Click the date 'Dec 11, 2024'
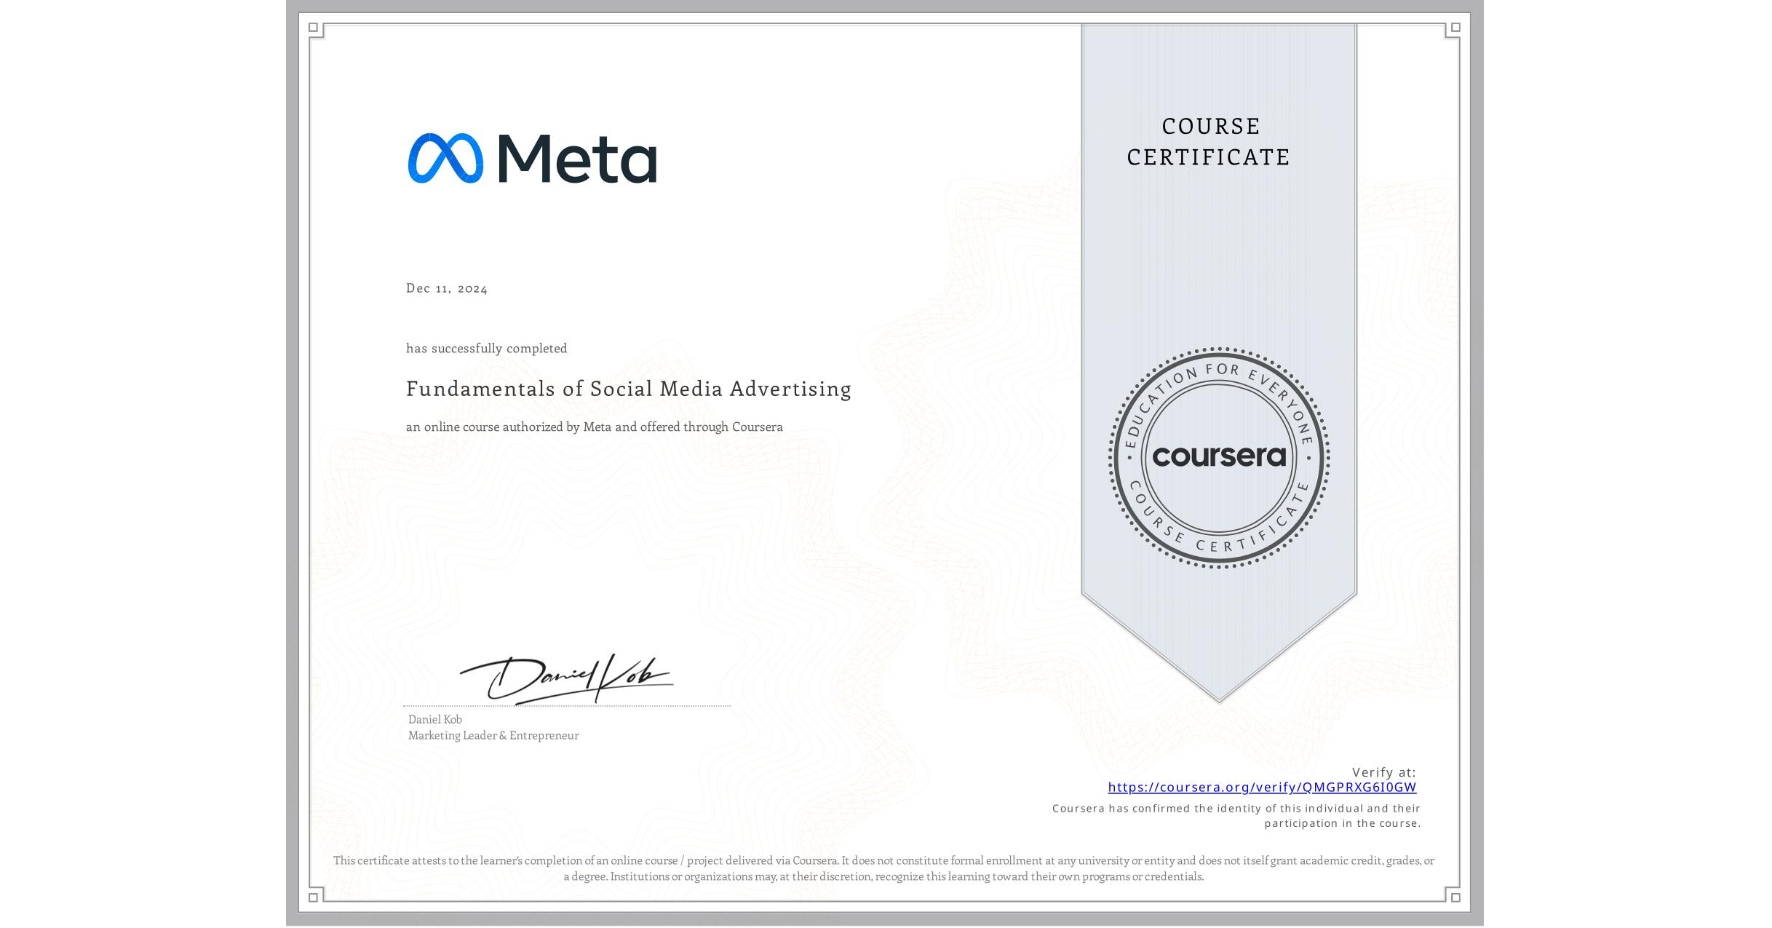The width and height of the screenshot is (1772, 928). [x=447, y=288]
